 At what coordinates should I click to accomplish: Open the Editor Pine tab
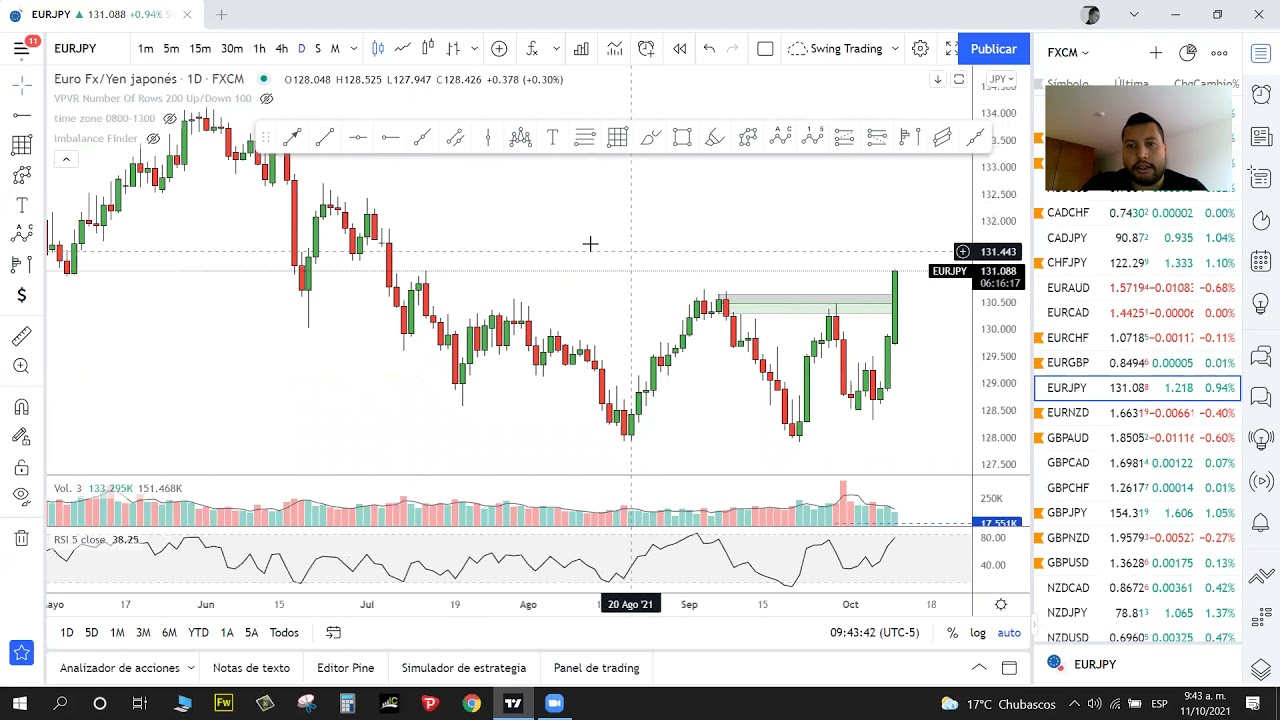pyautogui.click(x=345, y=668)
